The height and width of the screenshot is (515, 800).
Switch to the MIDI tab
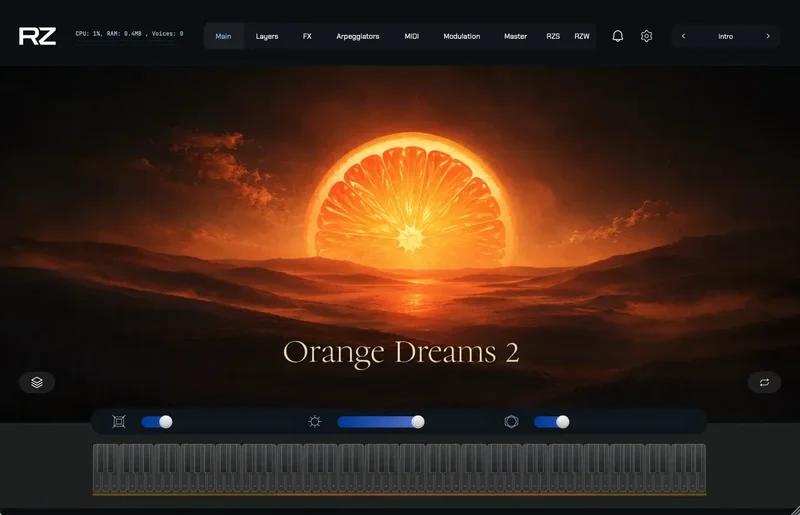(x=412, y=36)
